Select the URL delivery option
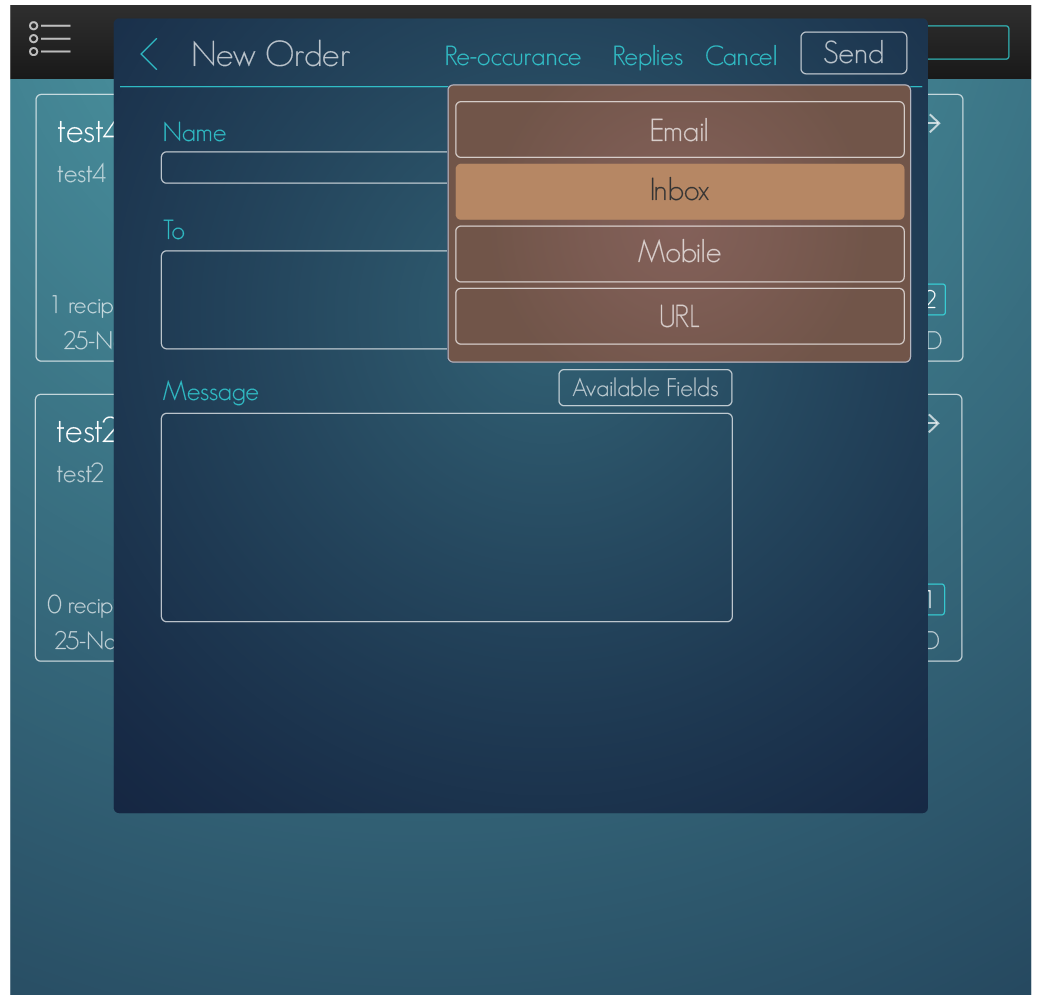This screenshot has width=1042, height=1000. click(679, 316)
